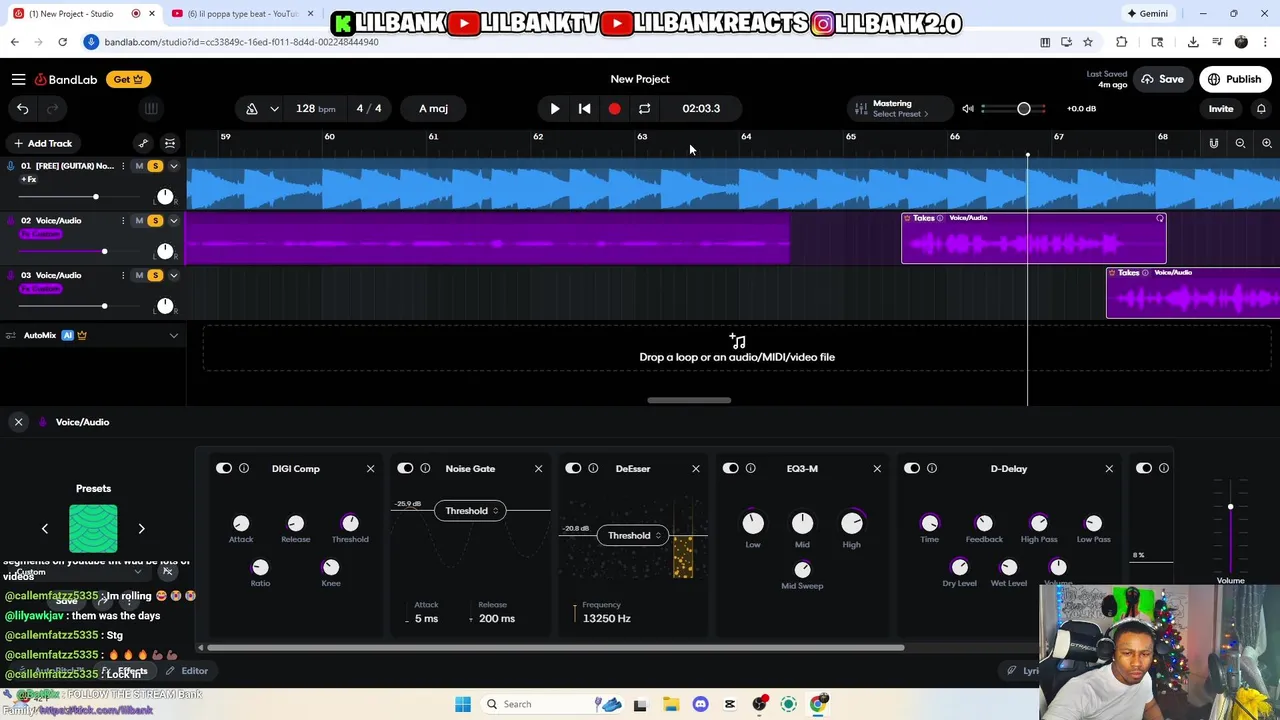Start recording with the red record button
Viewport: 1280px width, 720px height.
point(614,108)
